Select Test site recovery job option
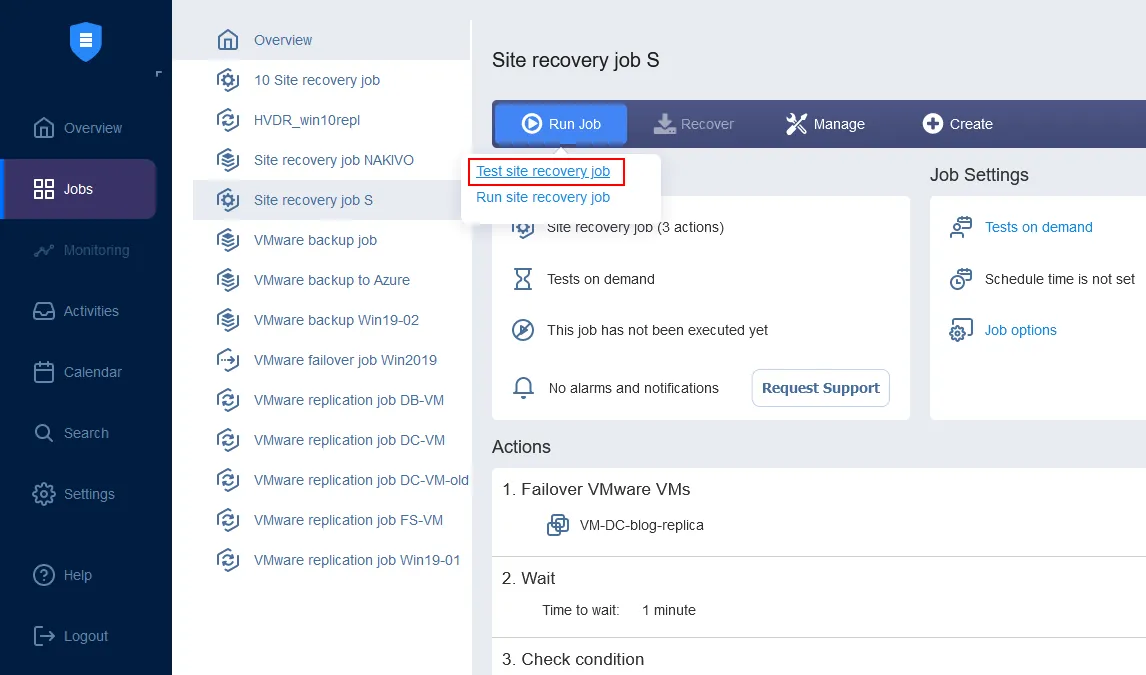Viewport: 1146px width, 675px height. (543, 171)
